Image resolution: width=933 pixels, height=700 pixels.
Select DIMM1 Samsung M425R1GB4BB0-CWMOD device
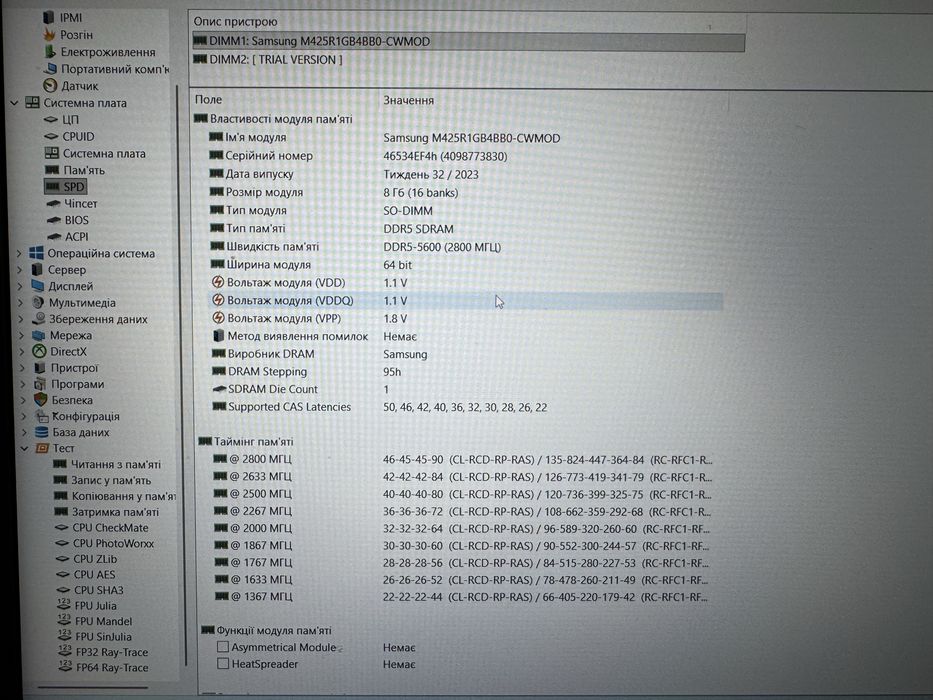point(468,42)
